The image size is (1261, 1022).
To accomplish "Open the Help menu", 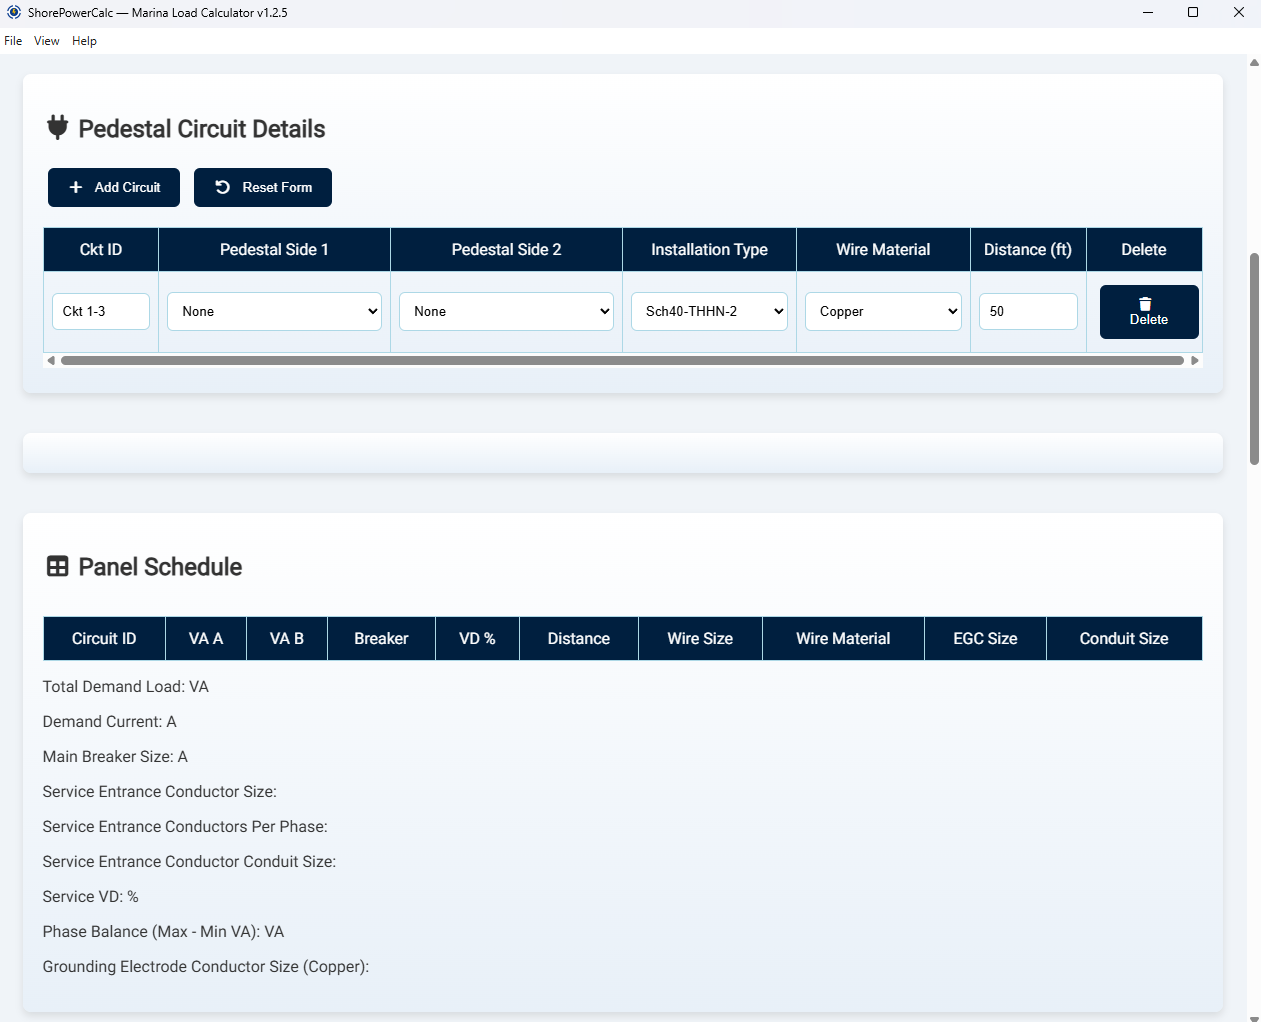I will coord(84,41).
